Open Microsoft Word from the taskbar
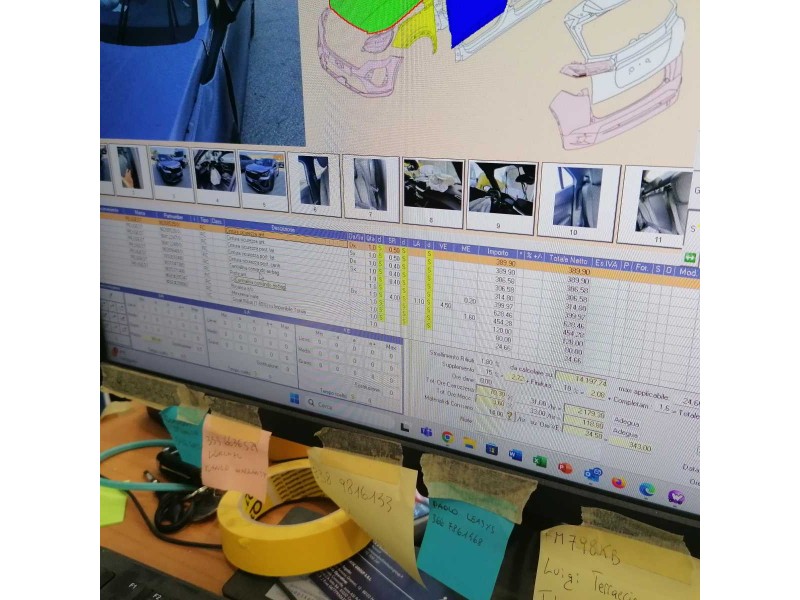Screen dimensions: 800x600 coord(515,454)
